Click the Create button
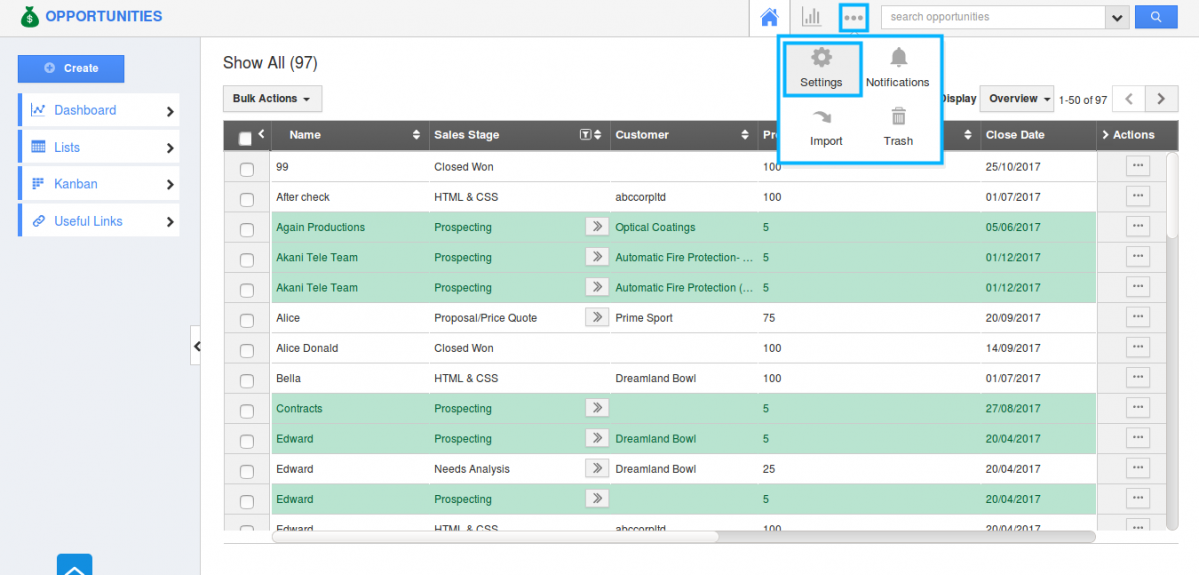This screenshot has height=575, width=1199. [71, 68]
